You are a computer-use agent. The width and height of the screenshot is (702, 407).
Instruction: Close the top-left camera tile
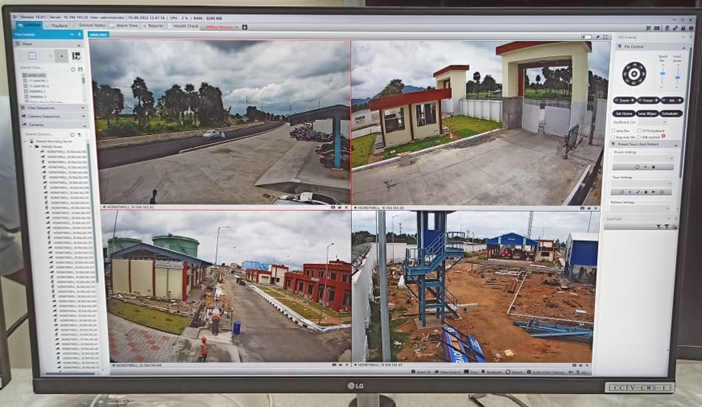click(346, 208)
